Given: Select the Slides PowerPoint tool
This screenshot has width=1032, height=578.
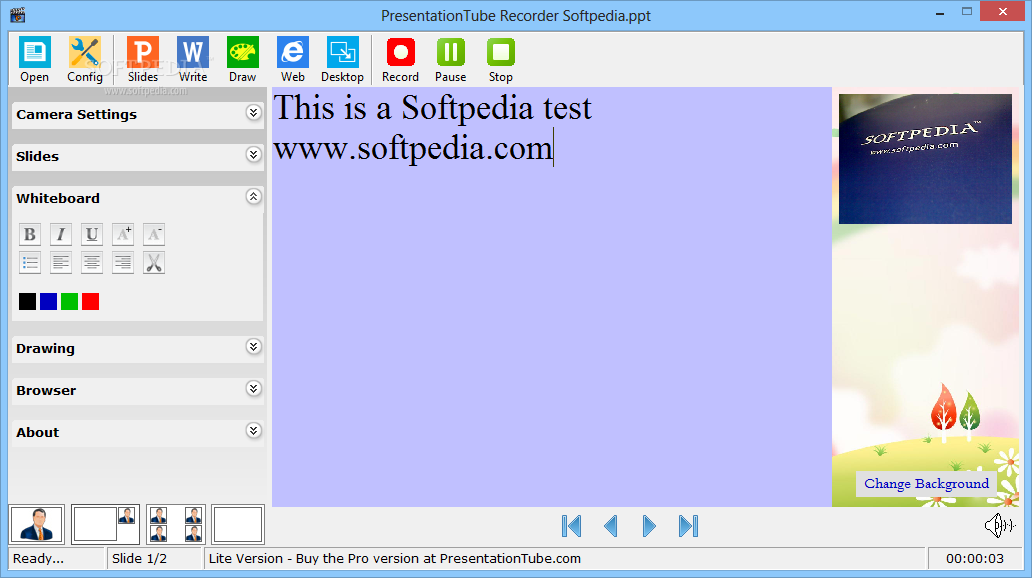Looking at the screenshot, I should (143, 59).
